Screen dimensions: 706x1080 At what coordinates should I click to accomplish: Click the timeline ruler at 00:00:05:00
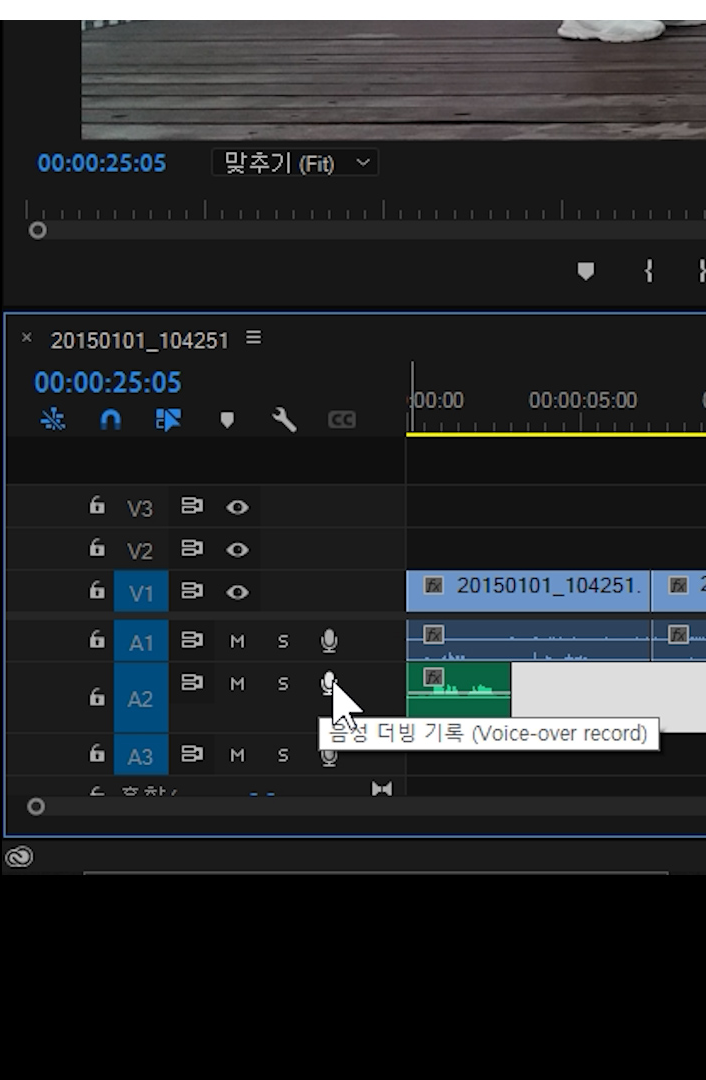[582, 400]
